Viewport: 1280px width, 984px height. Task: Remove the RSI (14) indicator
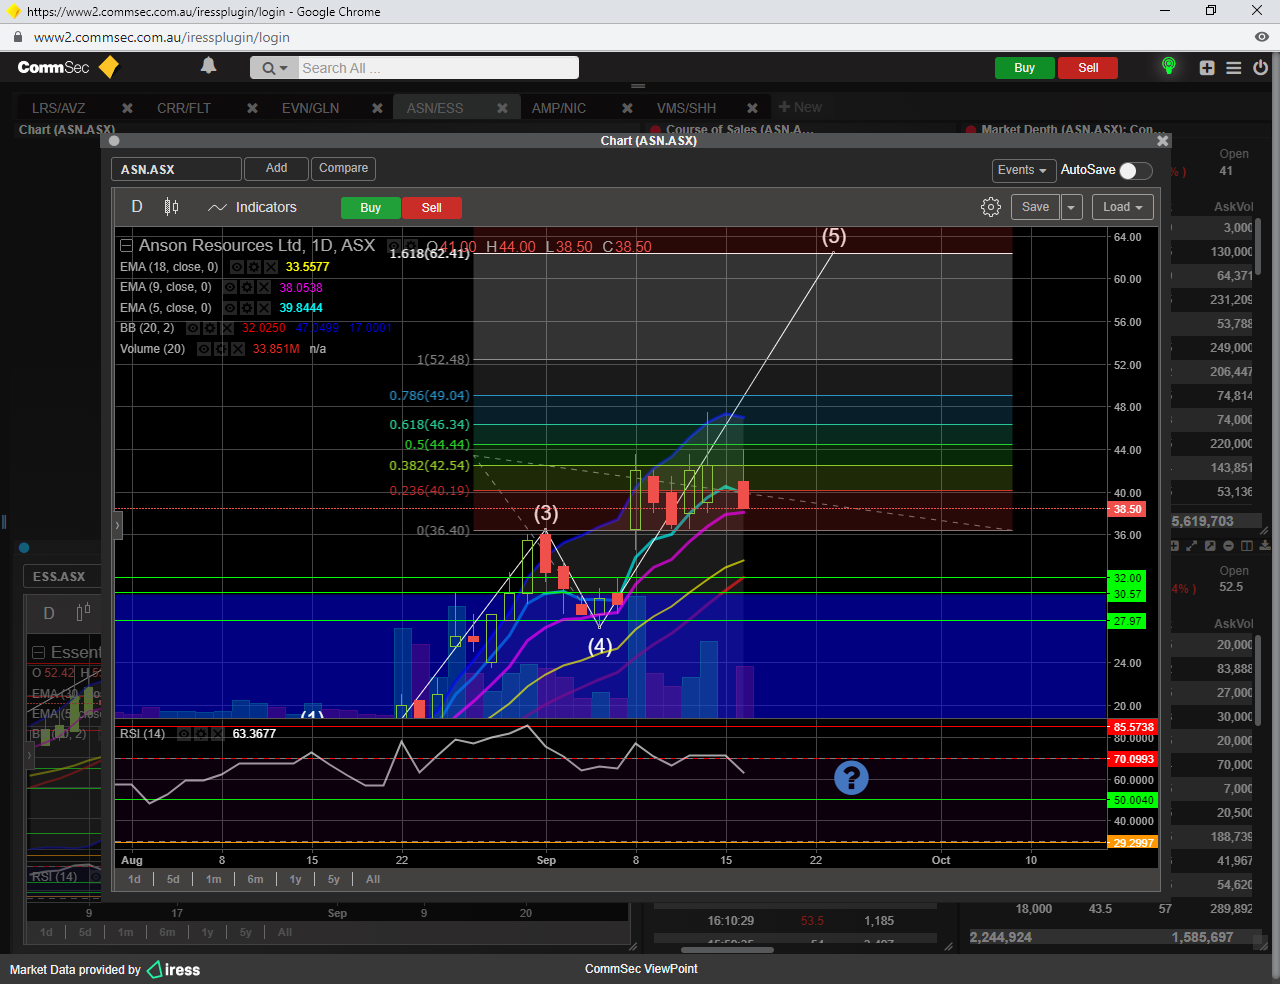click(x=216, y=734)
